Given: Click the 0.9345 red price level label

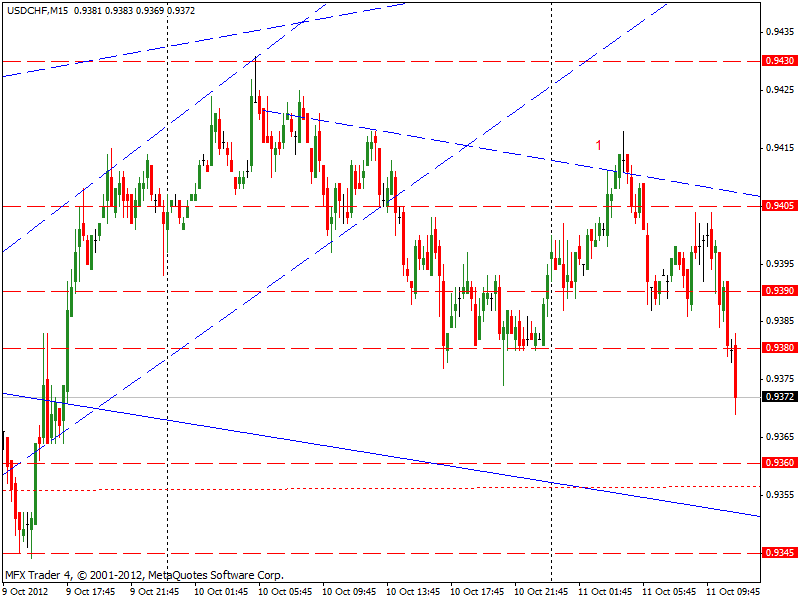Looking at the screenshot, I should [x=780, y=553].
